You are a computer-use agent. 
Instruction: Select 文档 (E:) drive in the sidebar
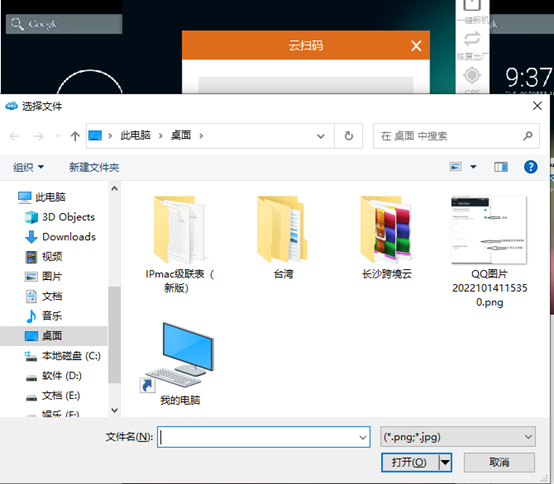click(53, 395)
